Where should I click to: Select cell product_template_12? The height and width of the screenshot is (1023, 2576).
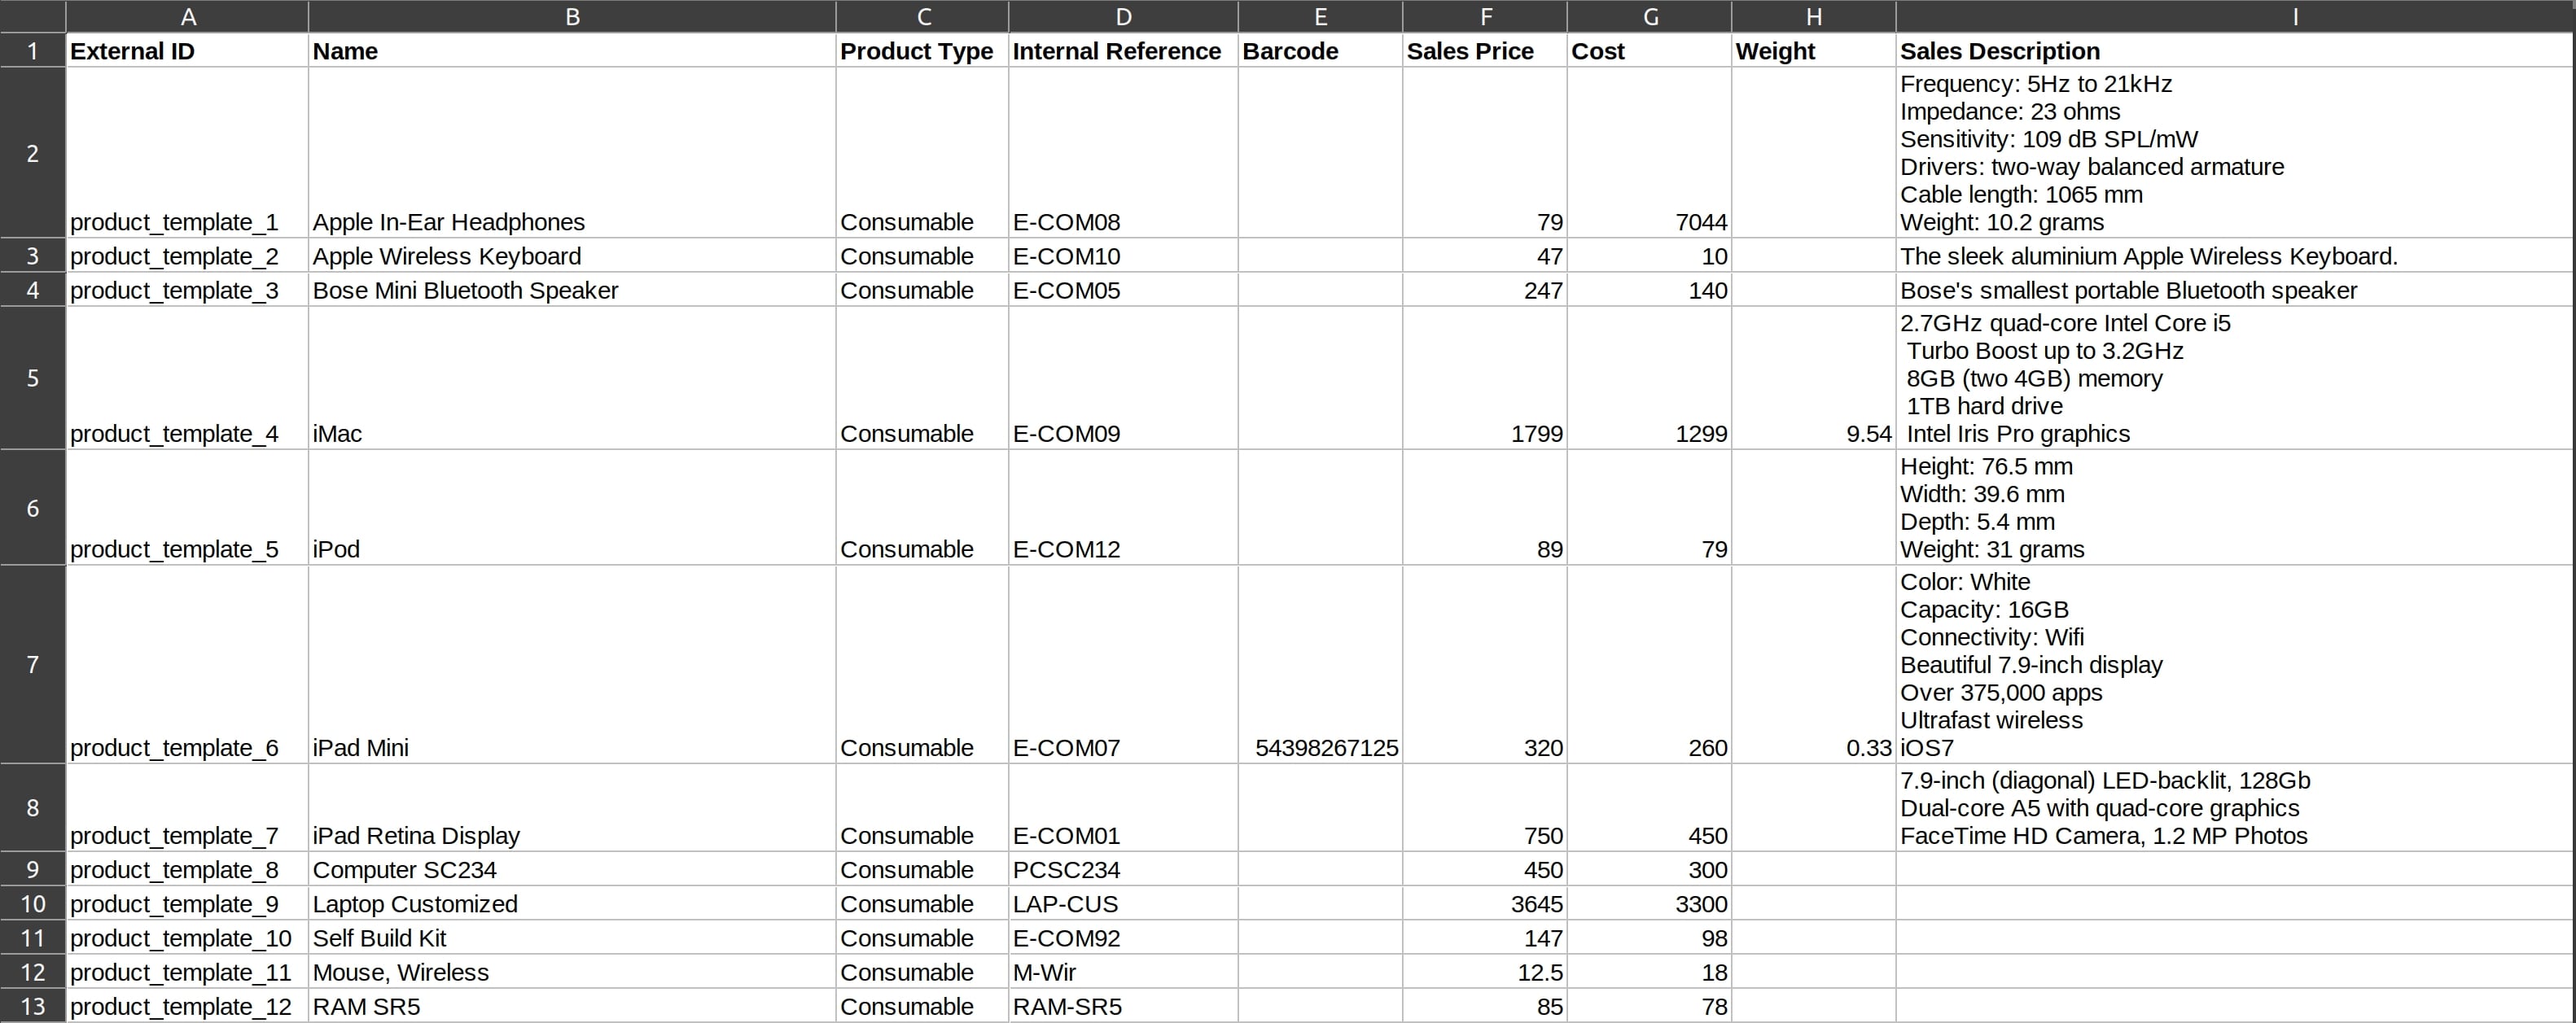point(187,1006)
